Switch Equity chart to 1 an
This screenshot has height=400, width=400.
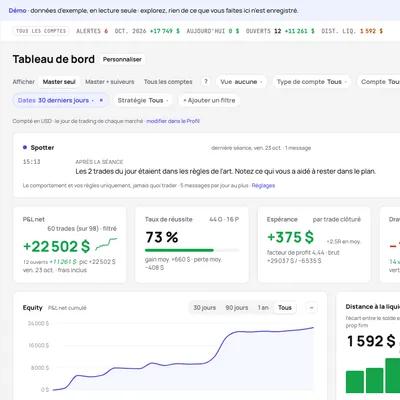(x=263, y=308)
